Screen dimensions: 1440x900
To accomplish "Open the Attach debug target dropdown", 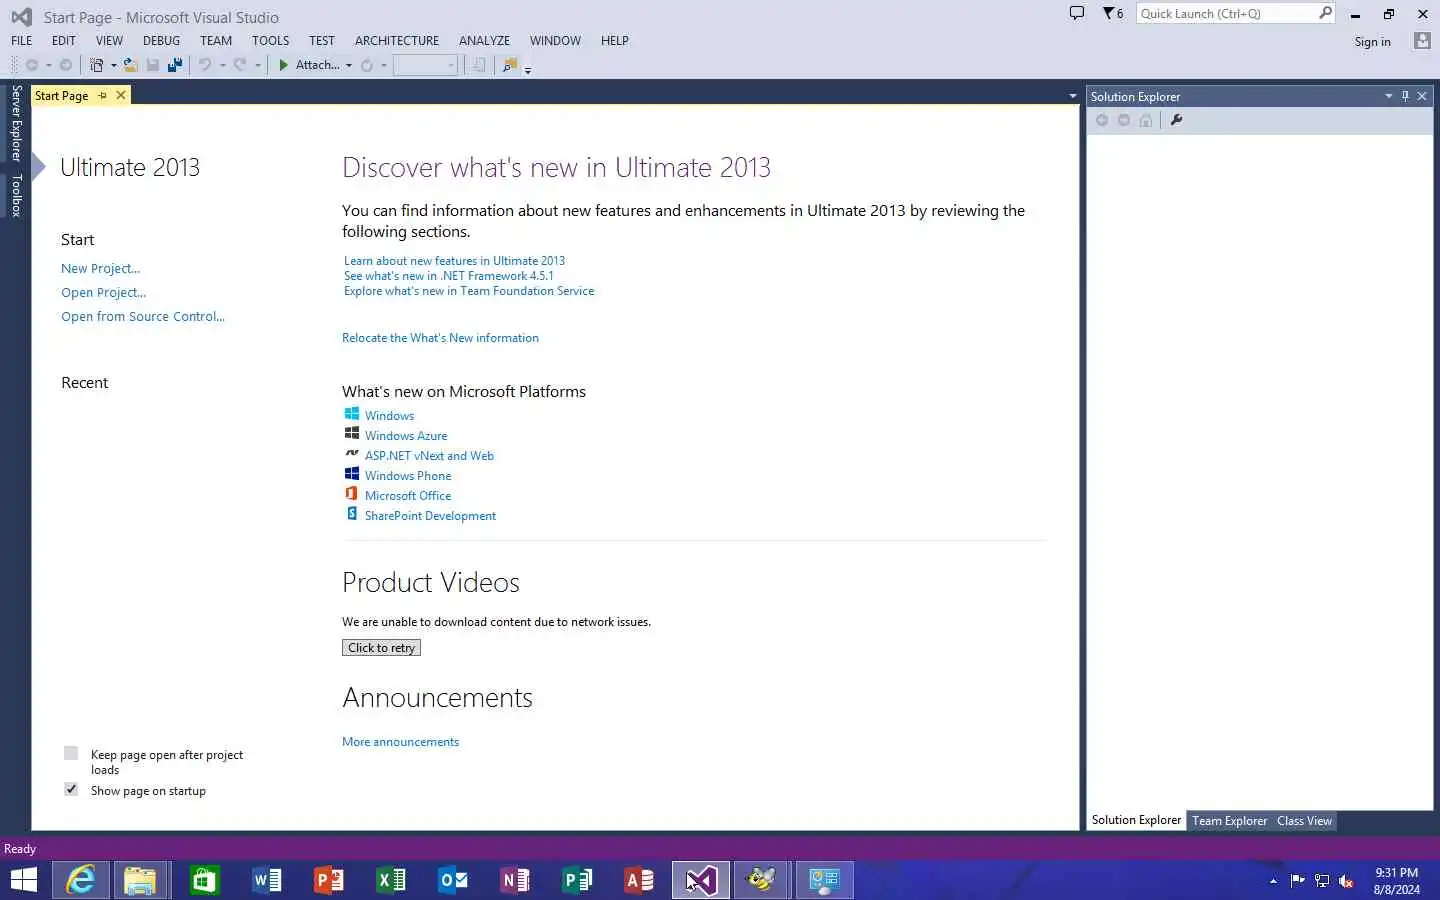I will point(349,66).
